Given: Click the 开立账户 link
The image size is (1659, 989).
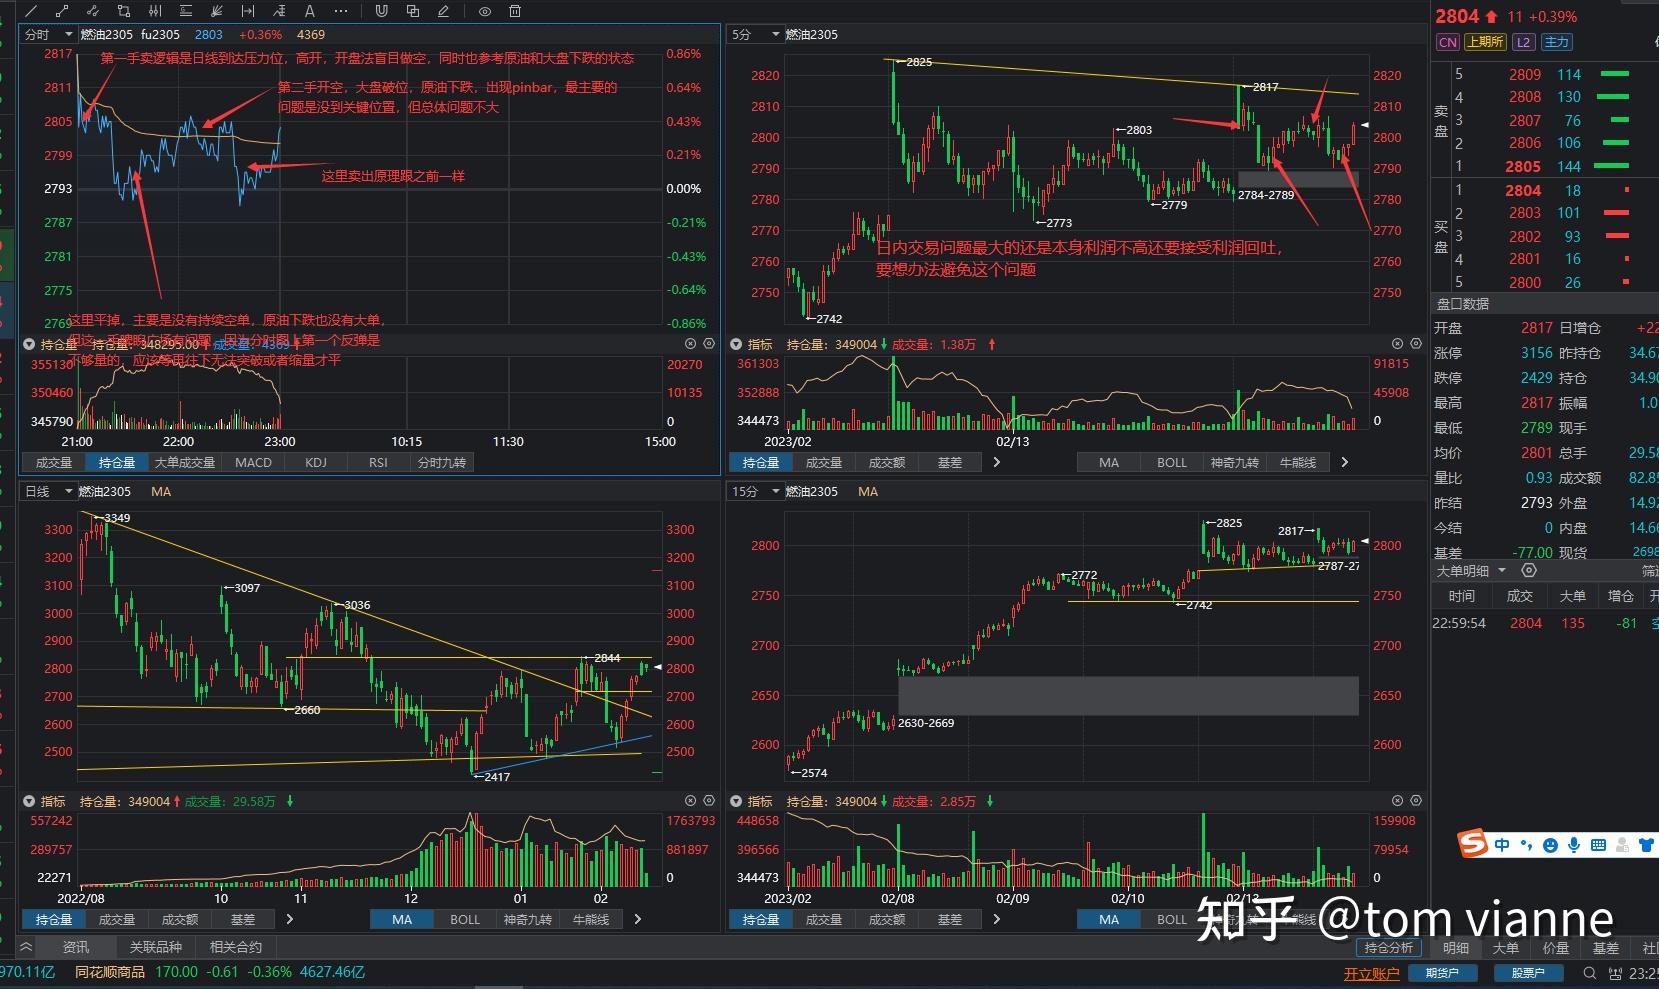Looking at the screenshot, I should (1371, 971).
